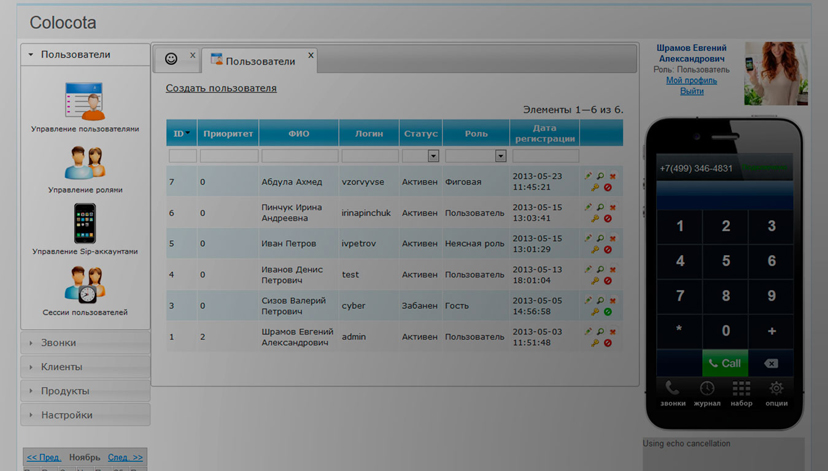Click ФИО filter input field

point(299,156)
